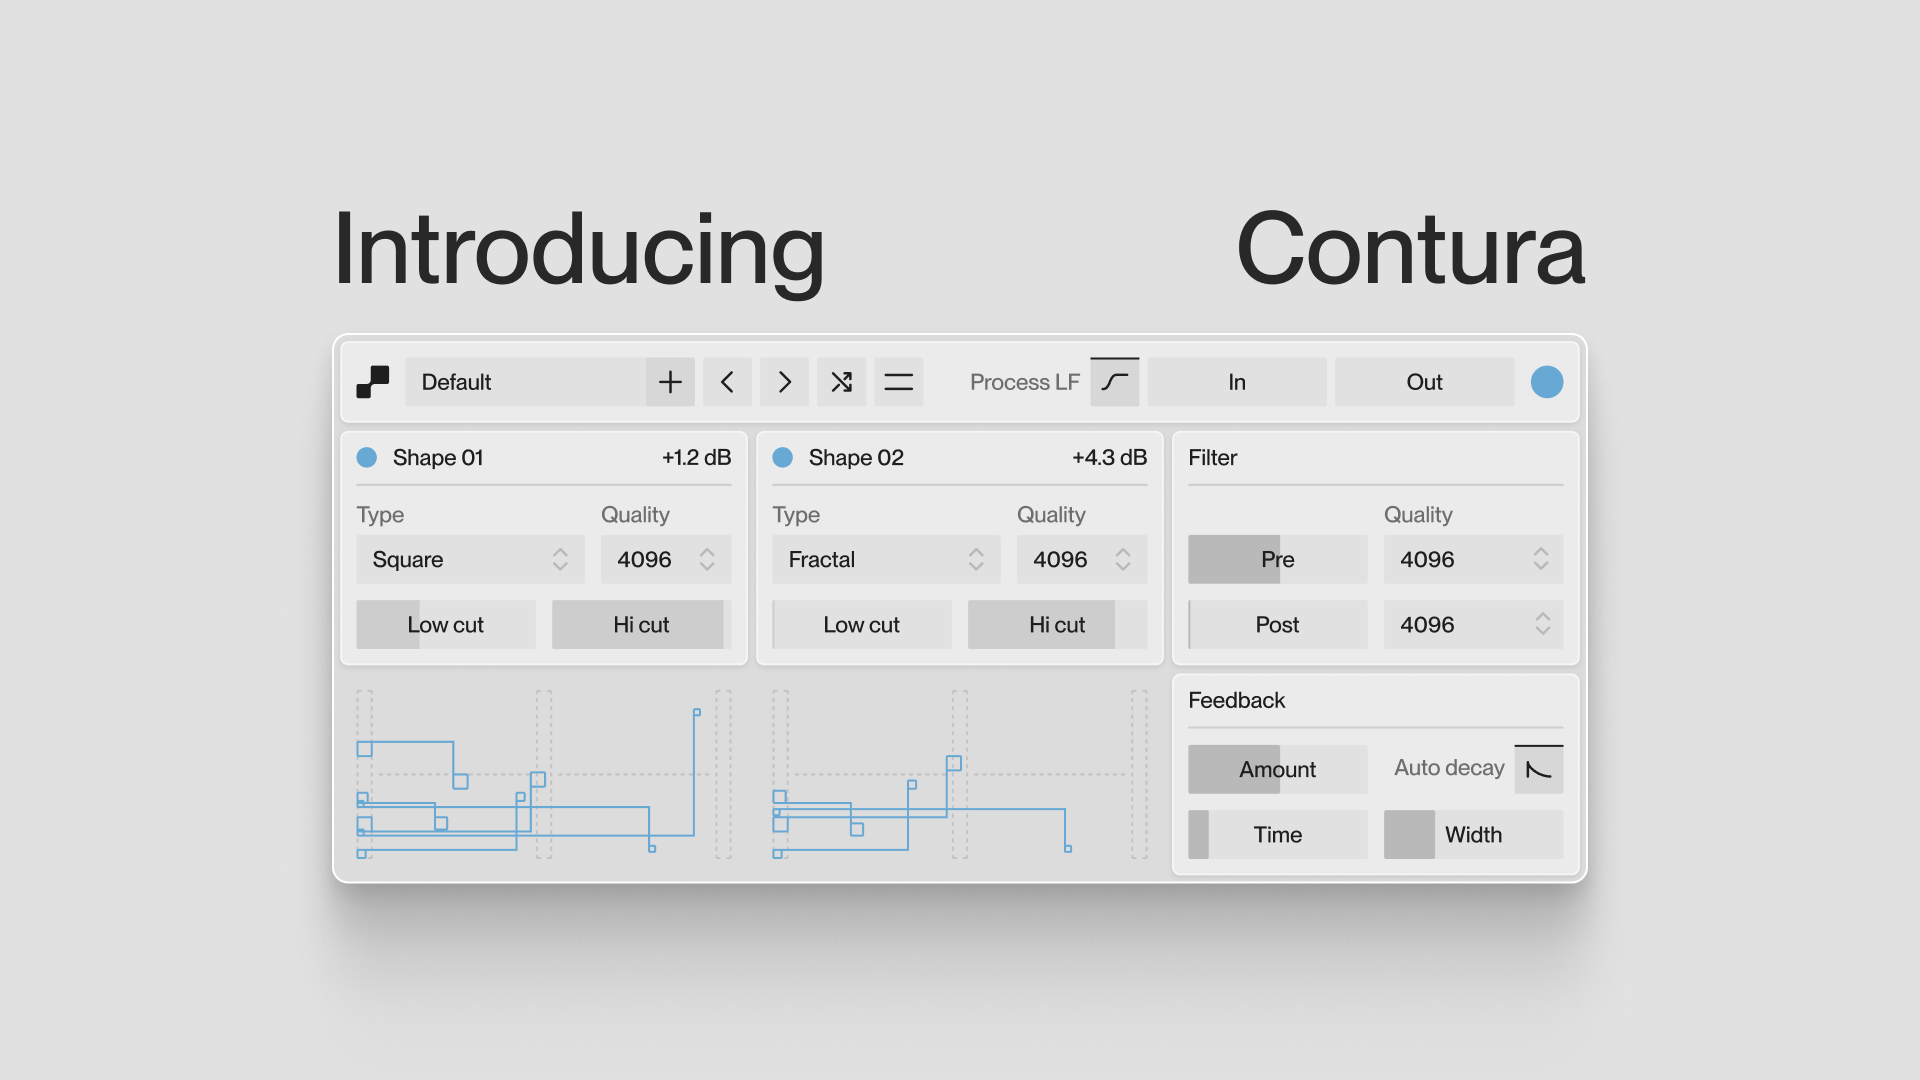Viewport: 1920px width, 1080px height.
Task: Click the Shape 01 waveform graph
Action: coord(544,774)
